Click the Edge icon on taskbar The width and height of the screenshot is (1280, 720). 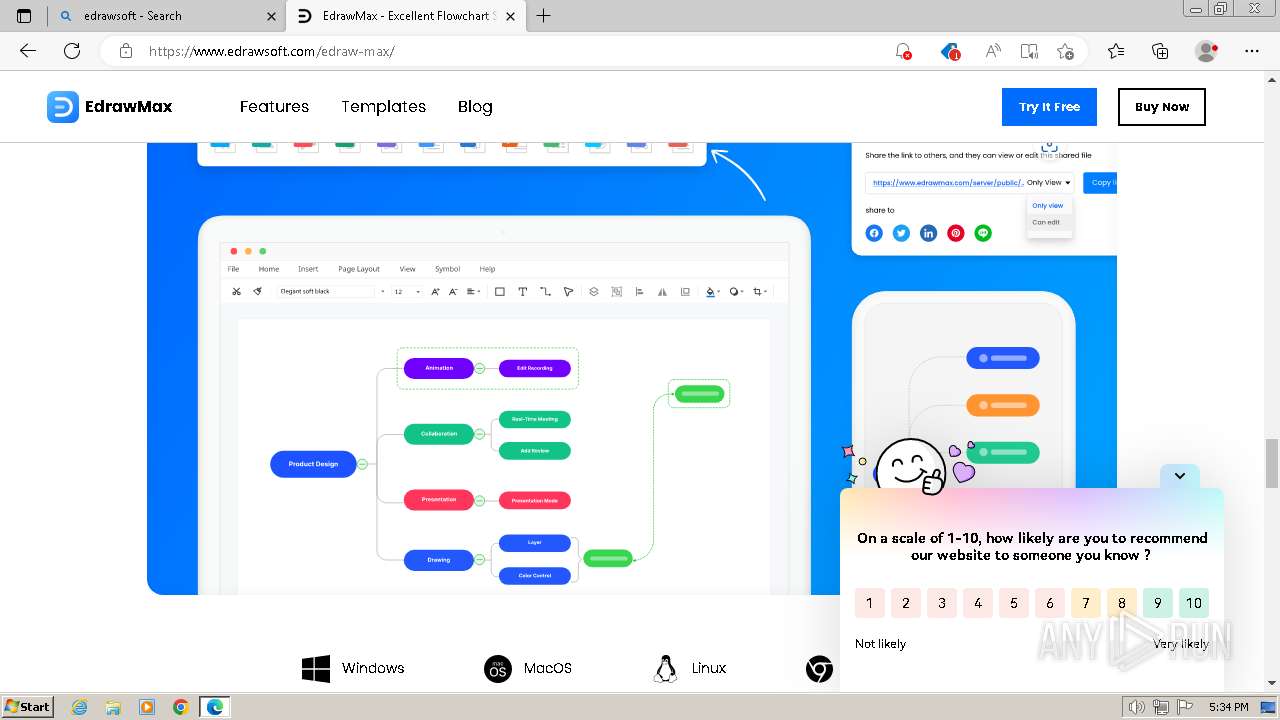(214, 707)
